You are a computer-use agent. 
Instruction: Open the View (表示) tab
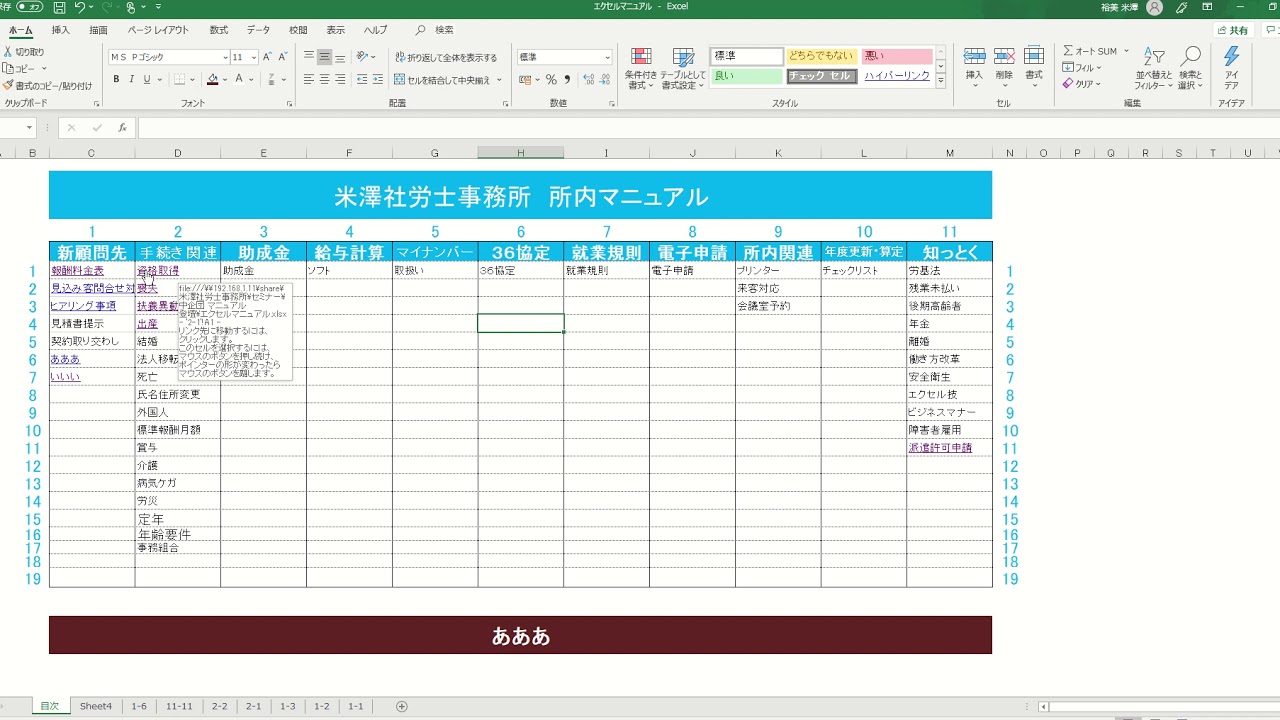[x=336, y=30]
